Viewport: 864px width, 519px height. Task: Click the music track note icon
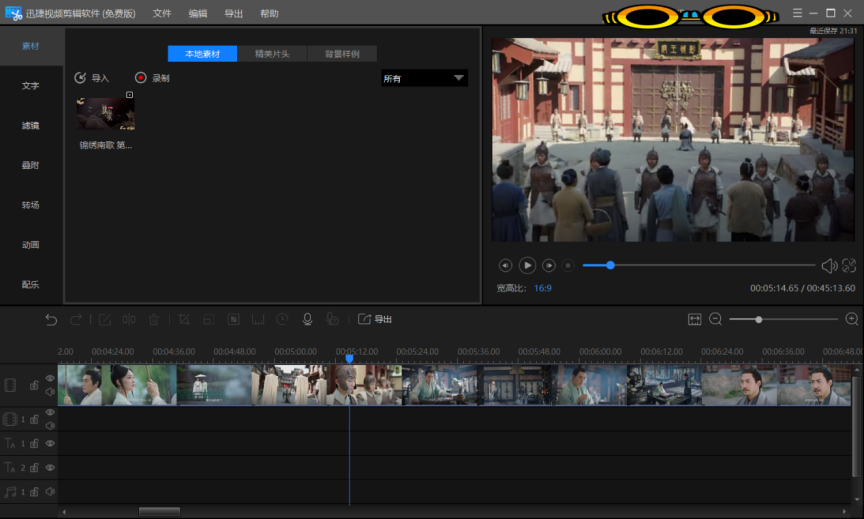(x=10, y=491)
